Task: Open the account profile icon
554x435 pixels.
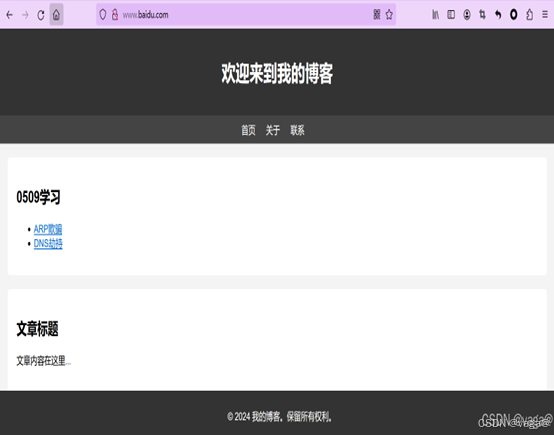Action: click(467, 14)
